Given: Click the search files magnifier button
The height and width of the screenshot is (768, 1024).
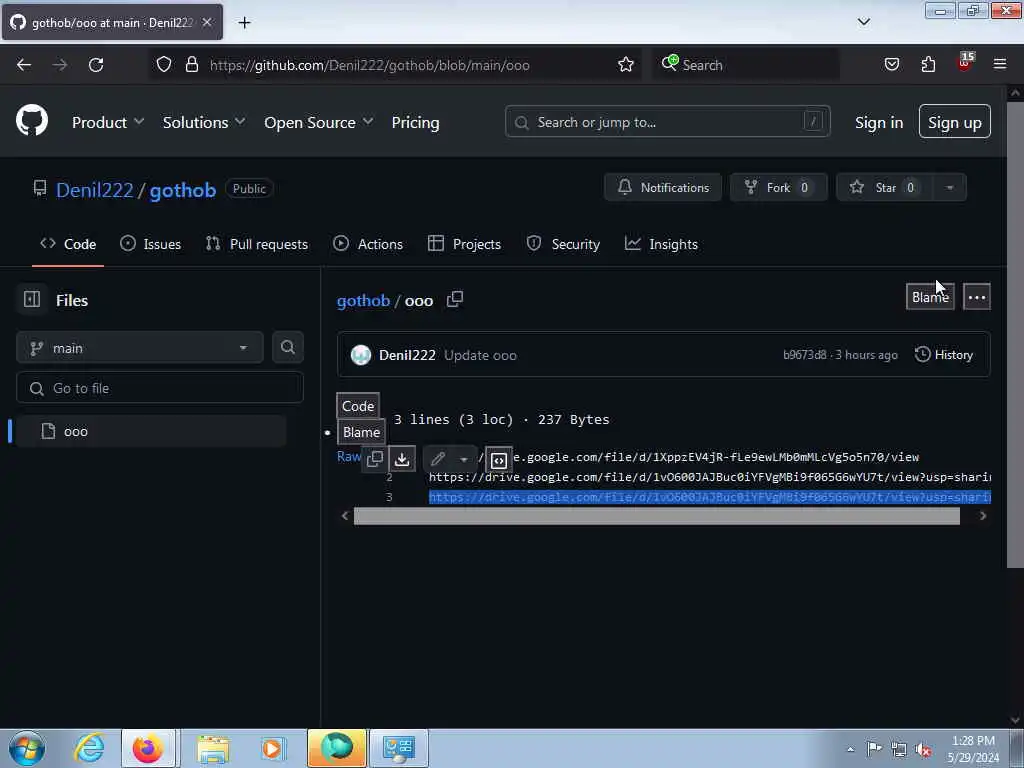Looking at the screenshot, I should 288,347.
